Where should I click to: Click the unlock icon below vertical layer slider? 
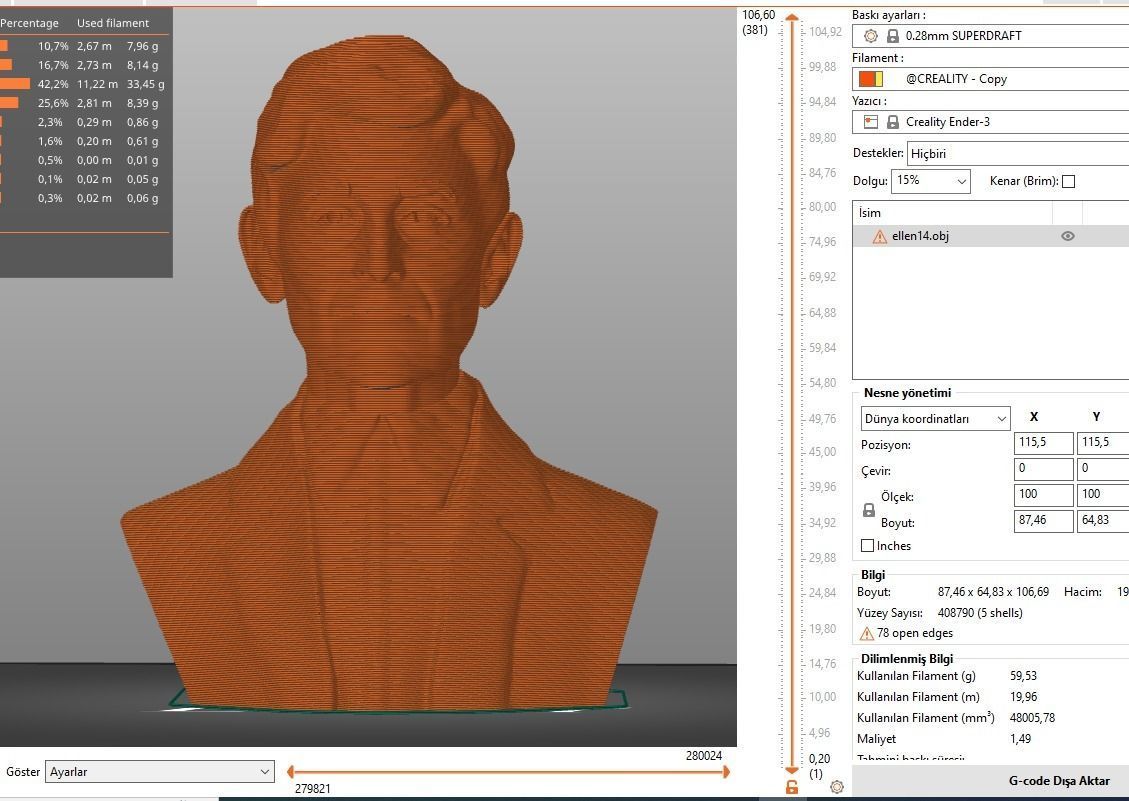click(x=792, y=787)
